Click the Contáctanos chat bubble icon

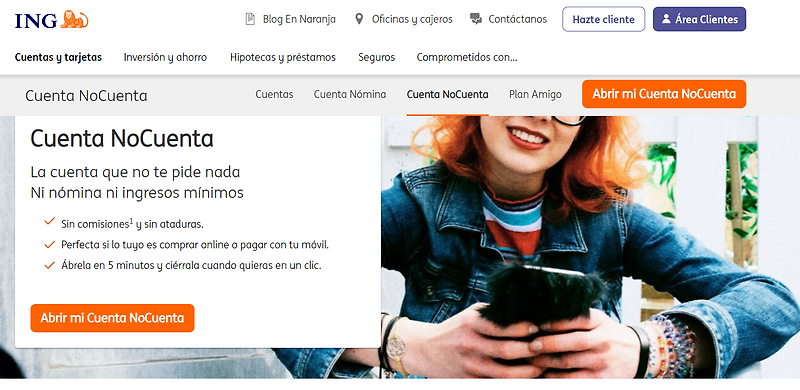point(476,19)
